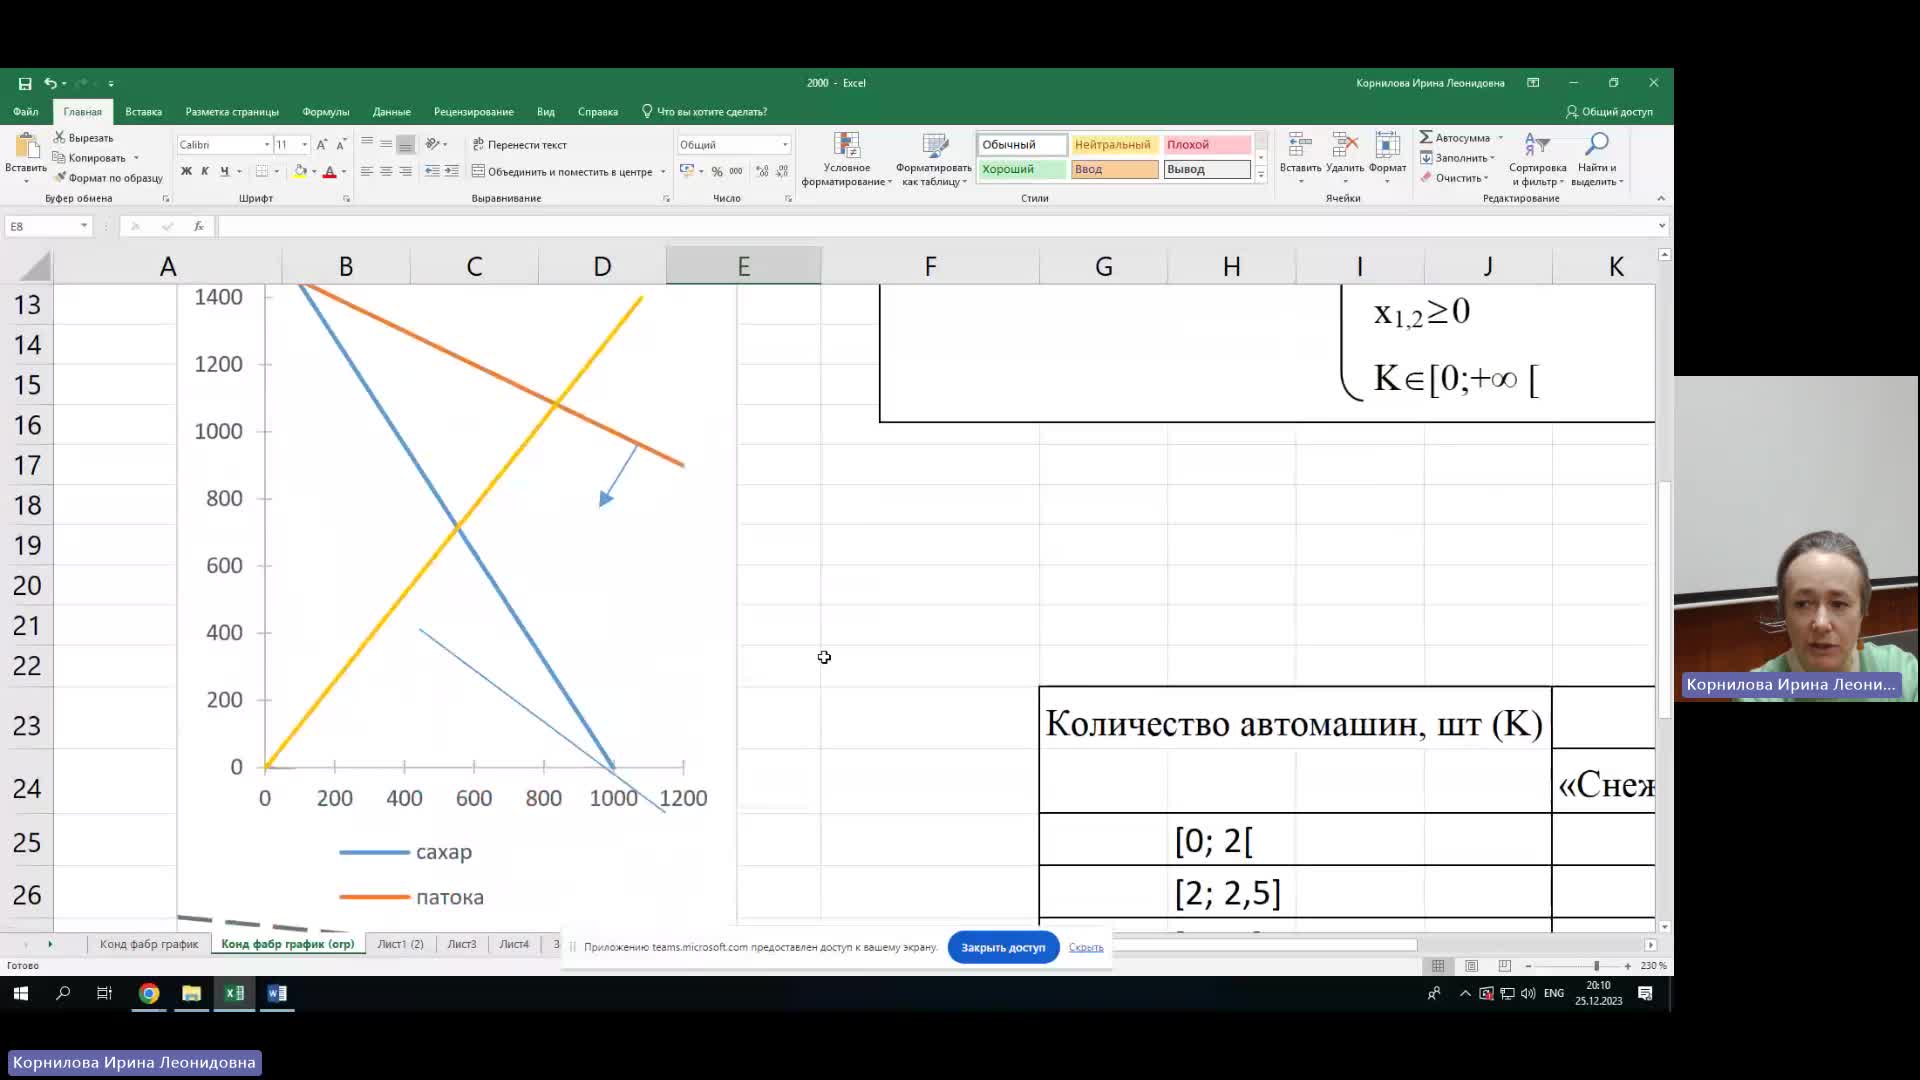Open number format dropdown (Общий)
The image size is (1920, 1080).
pyautogui.click(x=785, y=144)
